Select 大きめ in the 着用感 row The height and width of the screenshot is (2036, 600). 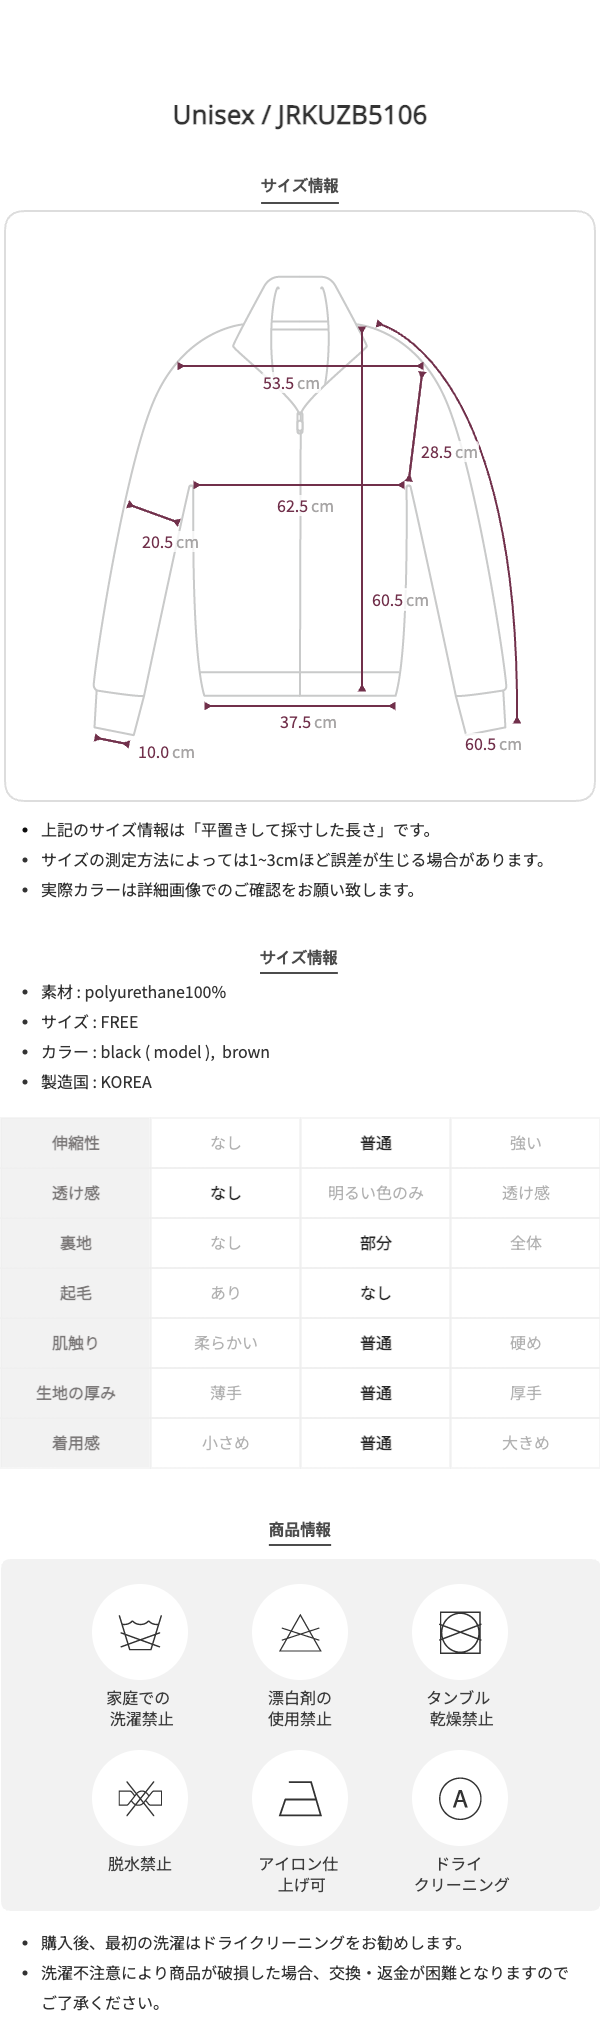(526, 1443)
